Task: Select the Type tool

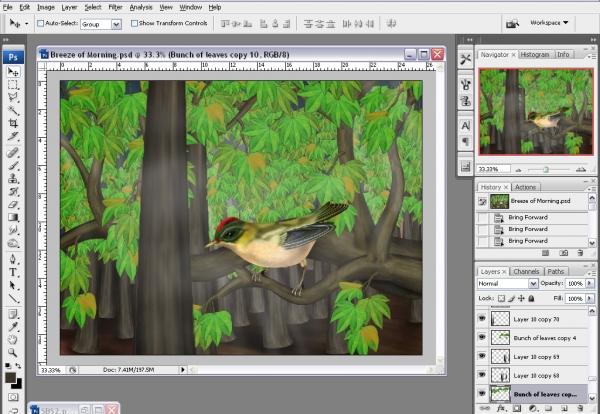Action: tap(13, 272)
